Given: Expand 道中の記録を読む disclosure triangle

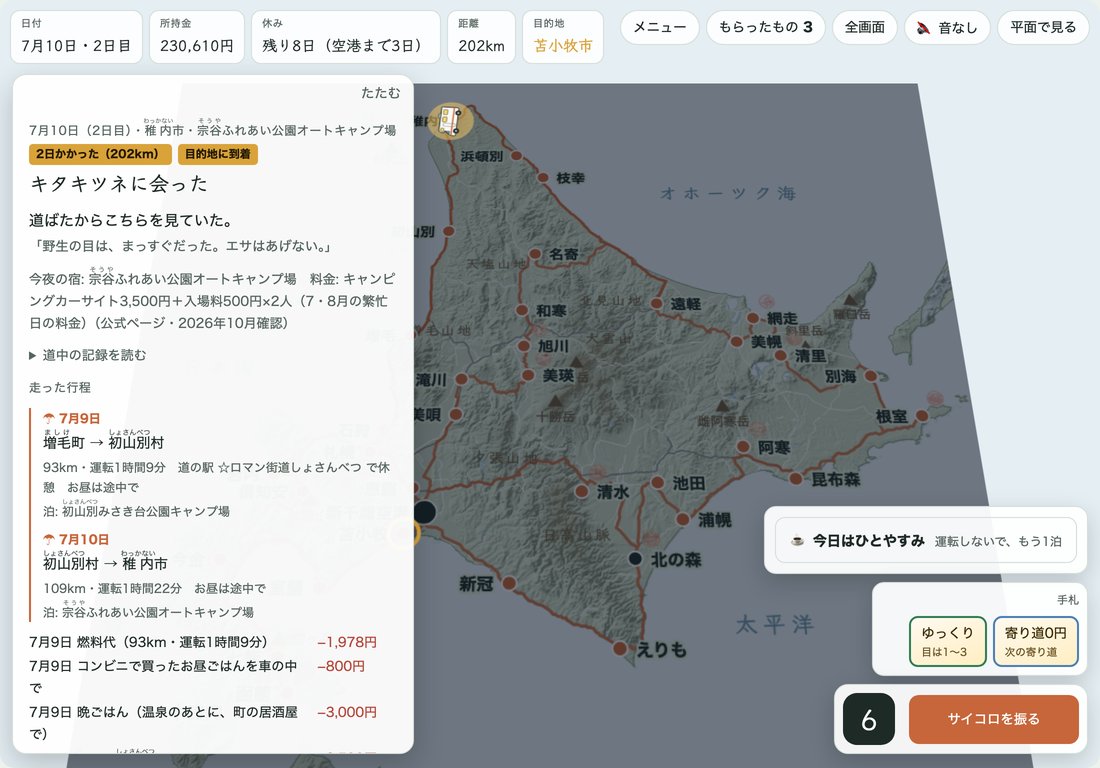Looking at the screenshot, I should pos(32,356).
